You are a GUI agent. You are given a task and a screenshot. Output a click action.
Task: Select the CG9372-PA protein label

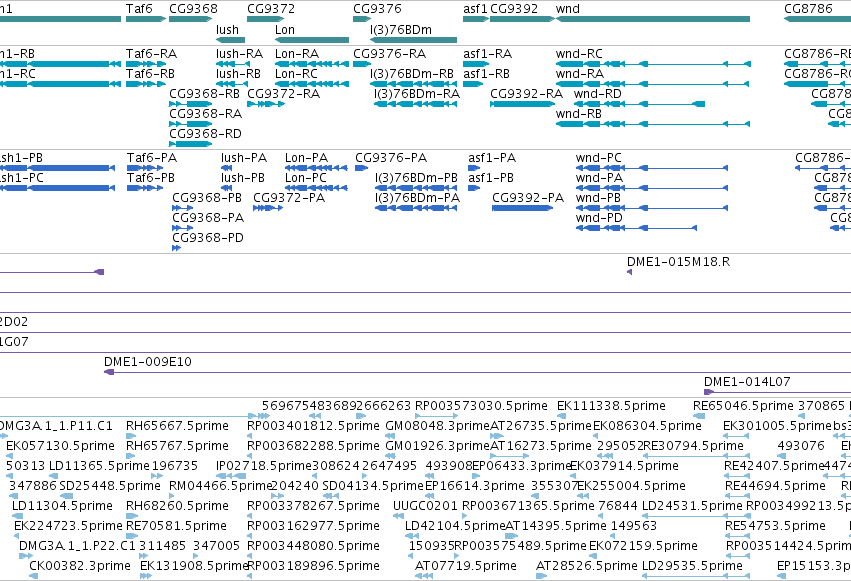point(289,198)
